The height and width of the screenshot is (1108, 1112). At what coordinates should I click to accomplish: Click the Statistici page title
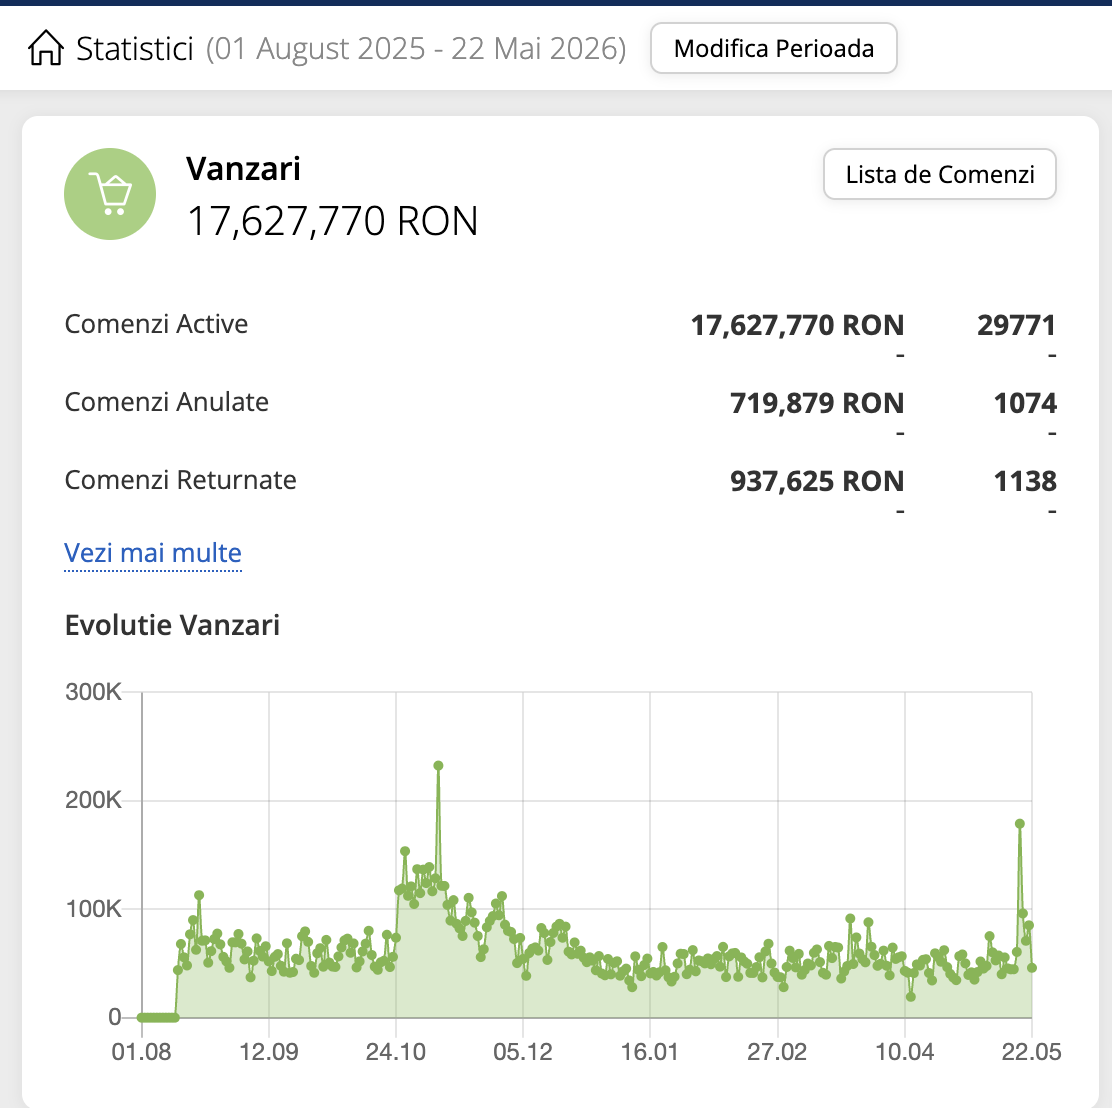135,49
